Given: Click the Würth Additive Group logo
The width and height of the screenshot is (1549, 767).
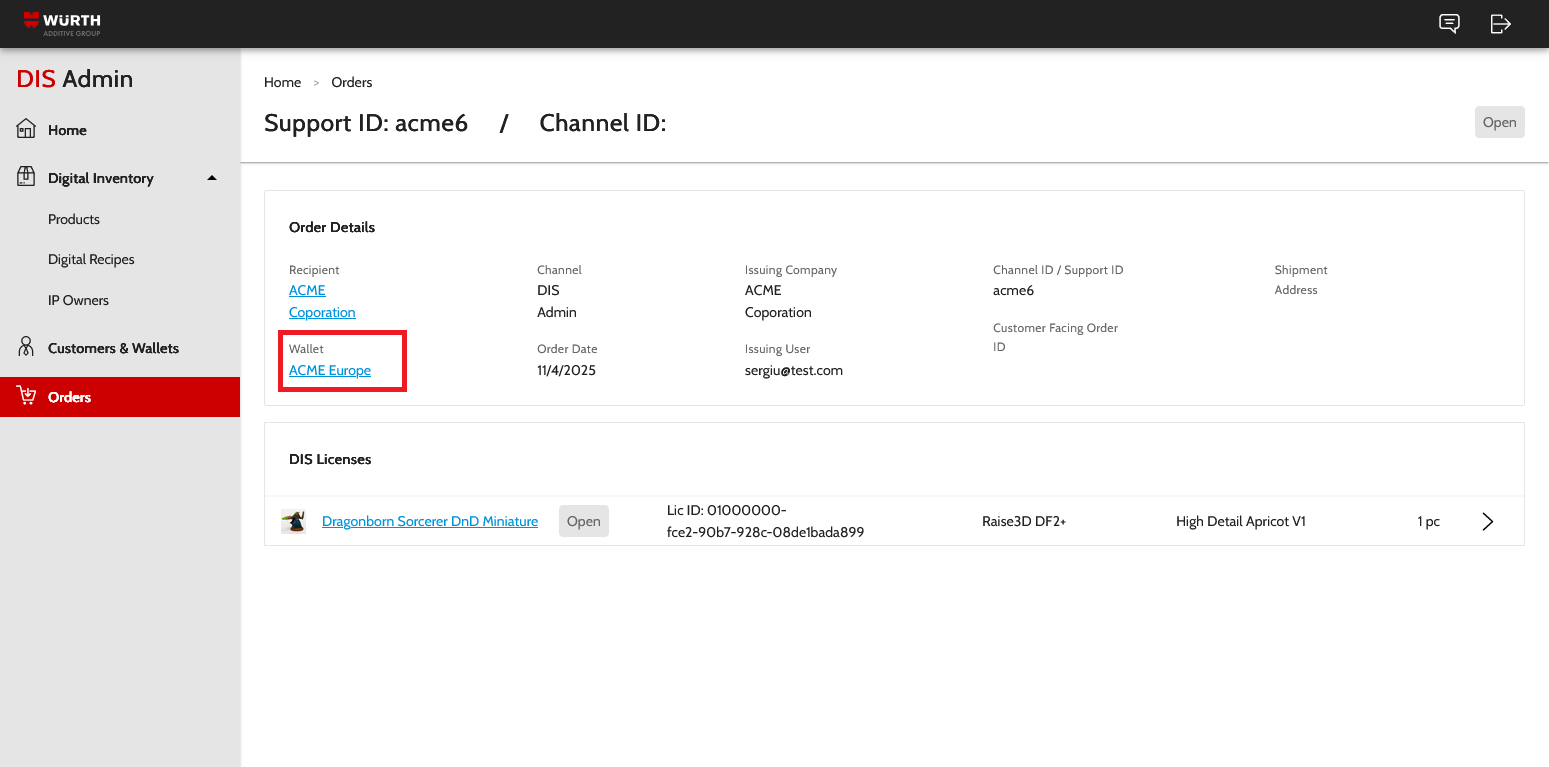Looking at the screenshot, I should [62, 23].
